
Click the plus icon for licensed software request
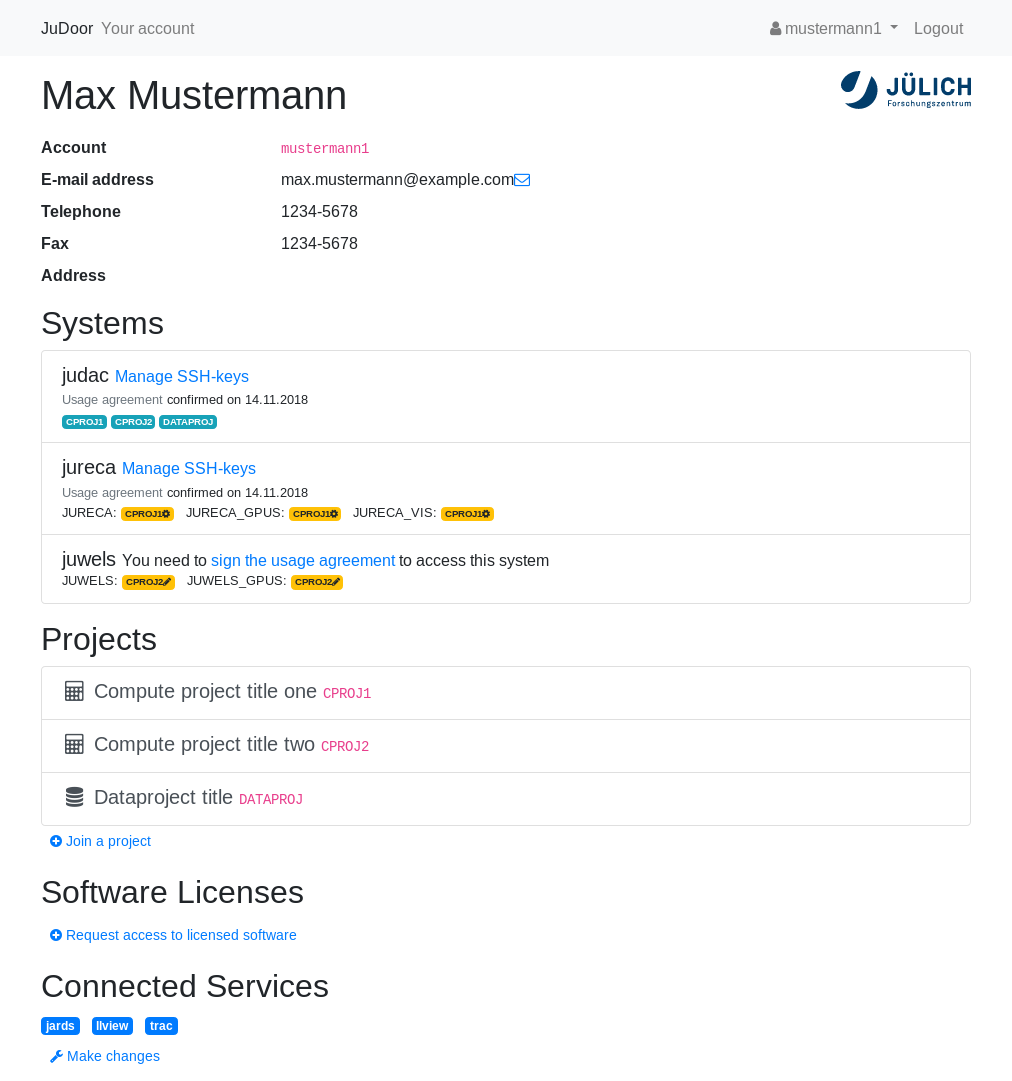click(x=56, y=935)
